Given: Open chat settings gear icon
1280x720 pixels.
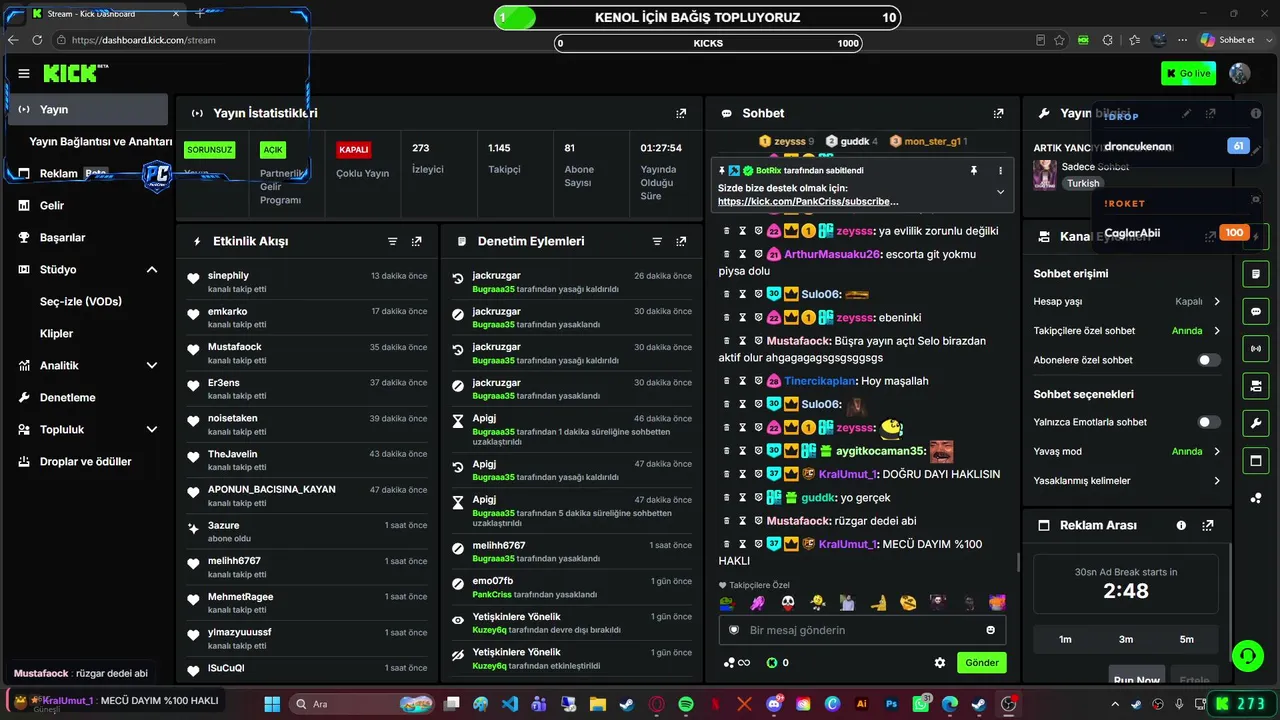Looking at the screenshot, I should click(x=940, y=662).
